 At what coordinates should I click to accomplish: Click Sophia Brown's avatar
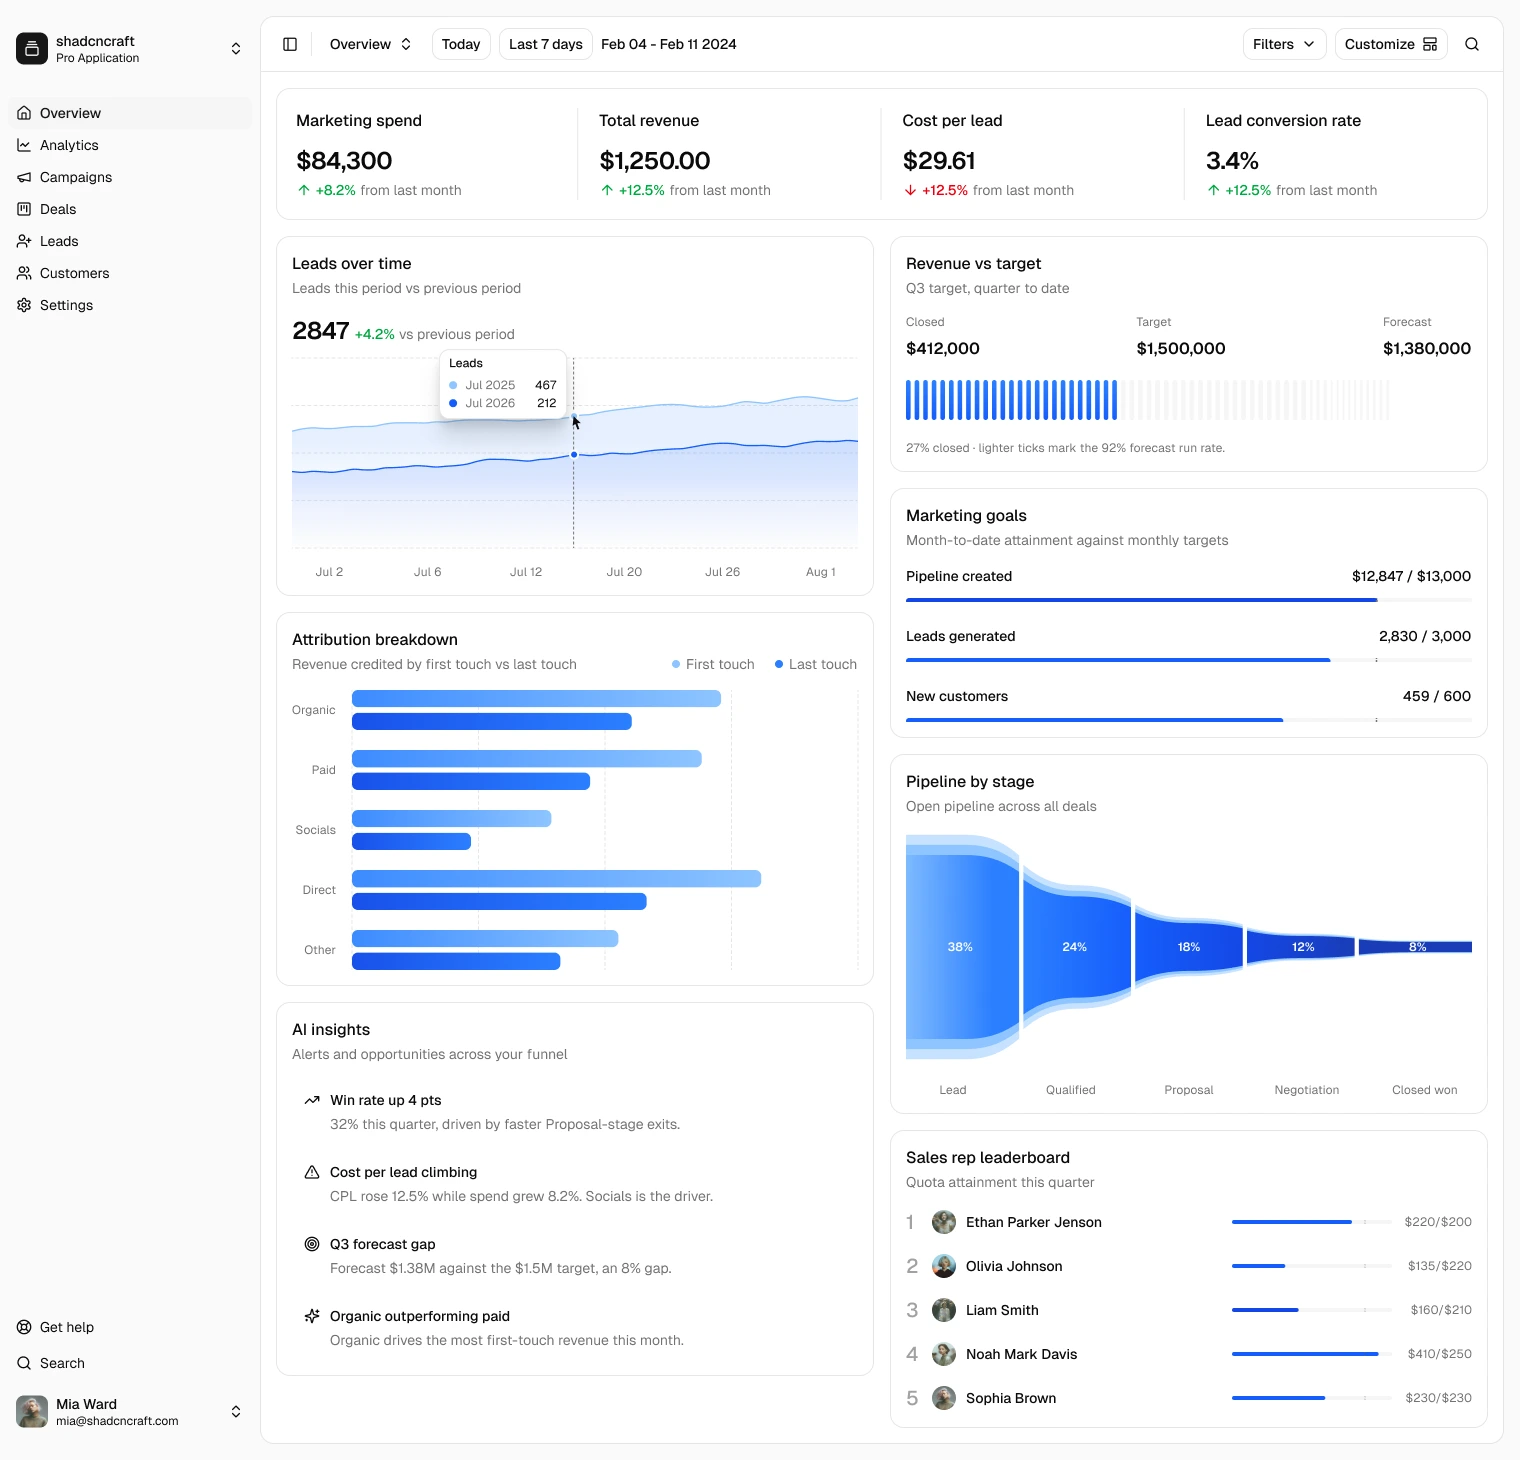944,1398
